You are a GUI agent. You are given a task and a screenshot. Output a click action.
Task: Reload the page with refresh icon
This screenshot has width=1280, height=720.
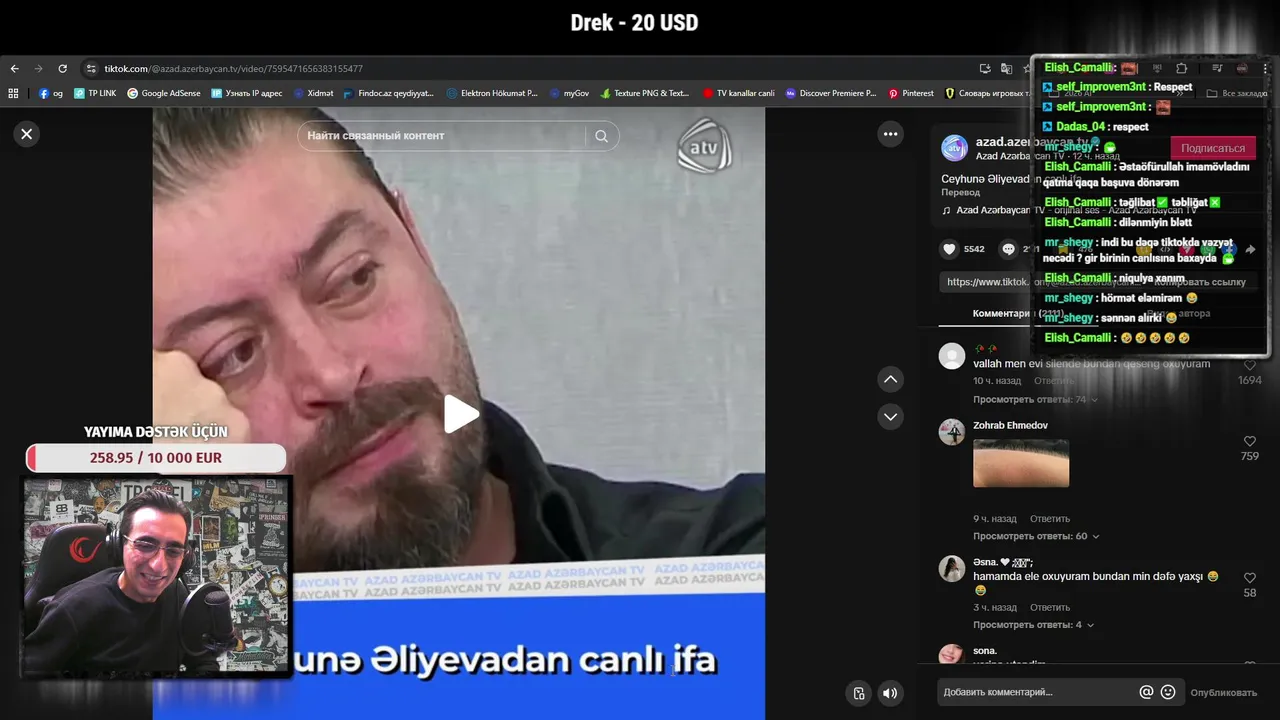pyautogui.click(x=62, y=68)
